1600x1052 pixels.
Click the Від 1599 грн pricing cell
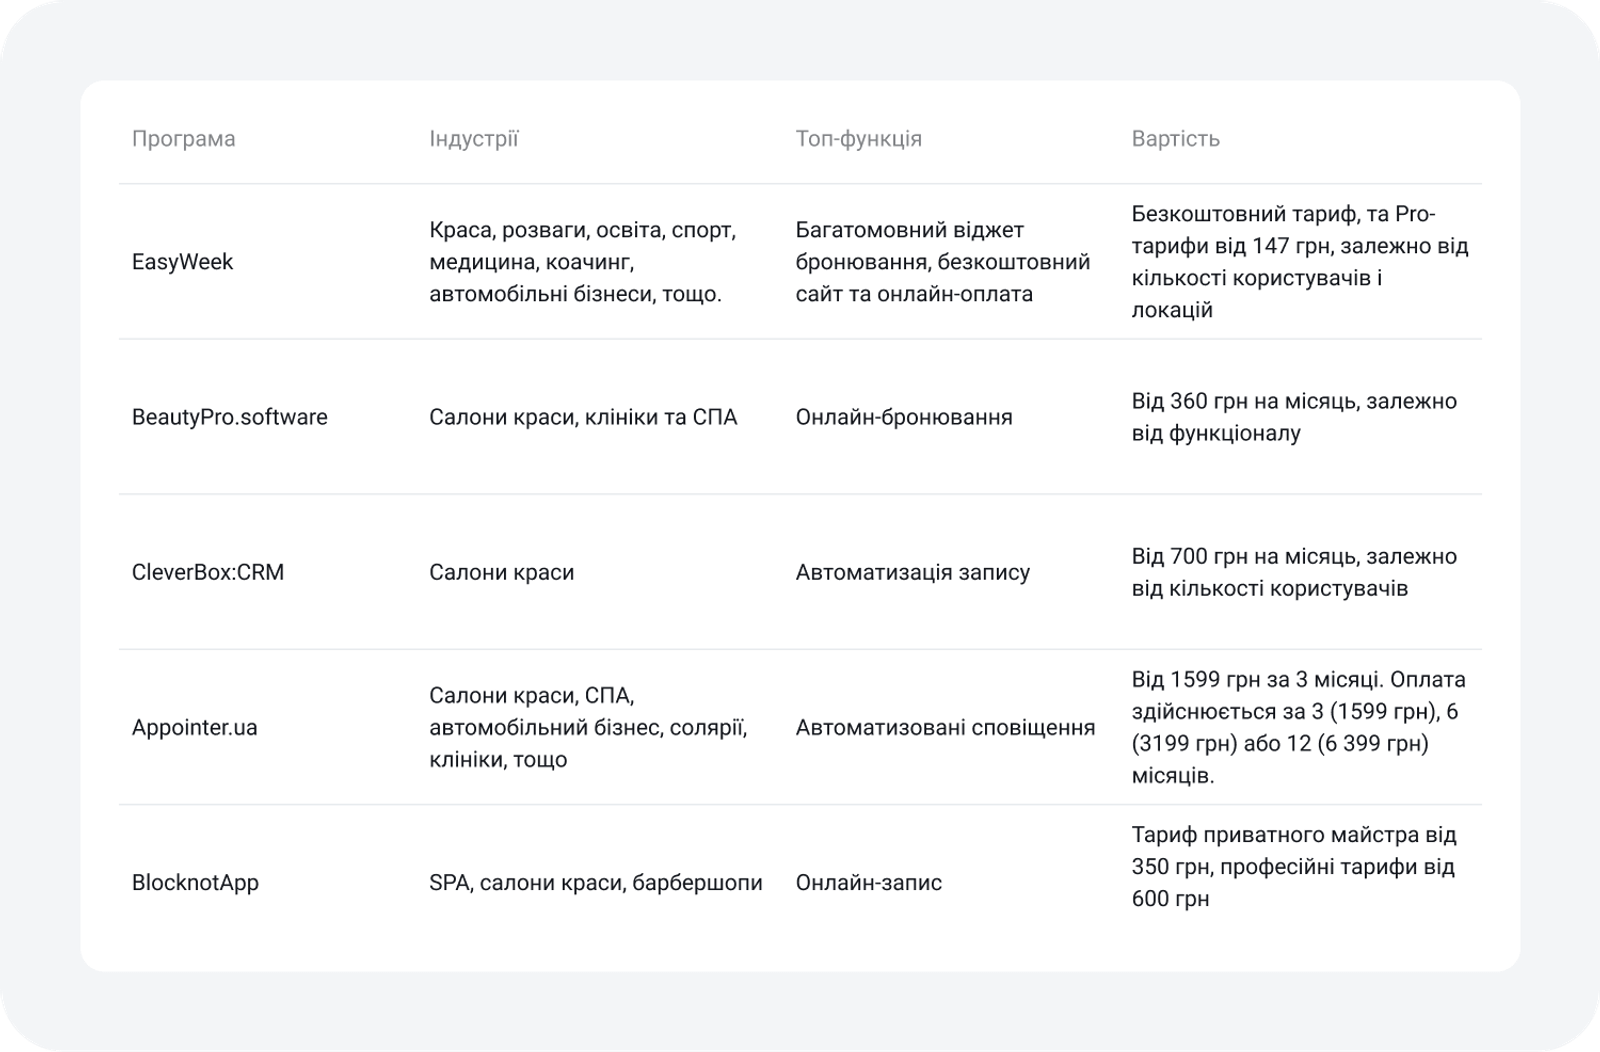[x=1298, y=727]
